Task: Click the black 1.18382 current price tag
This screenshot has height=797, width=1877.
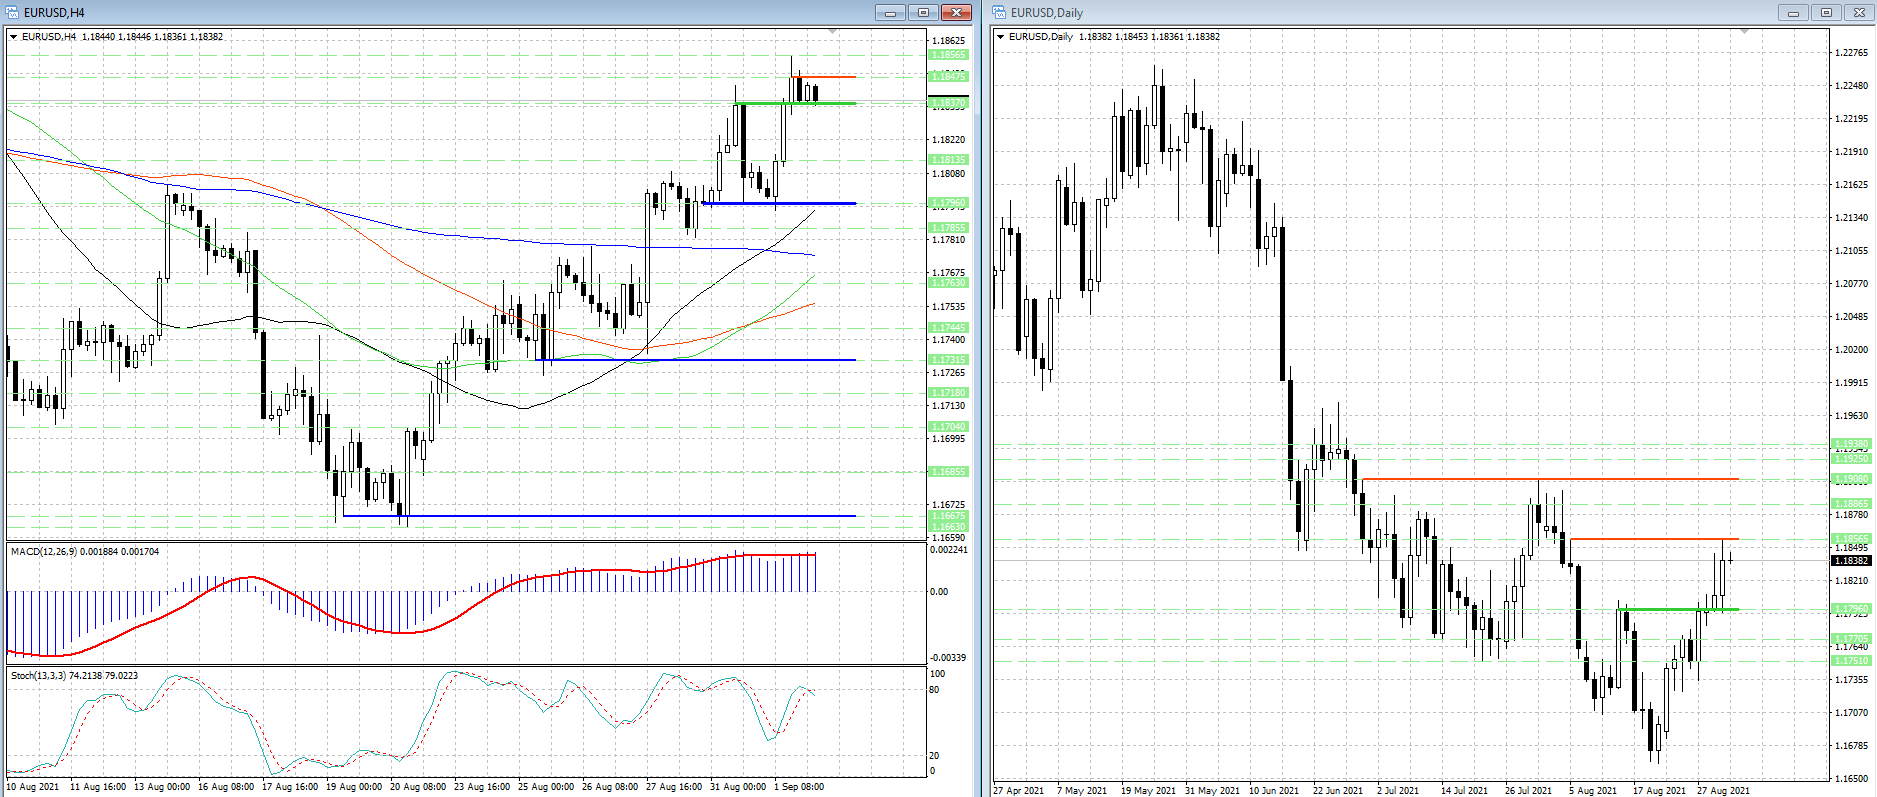Action: 1851,560
